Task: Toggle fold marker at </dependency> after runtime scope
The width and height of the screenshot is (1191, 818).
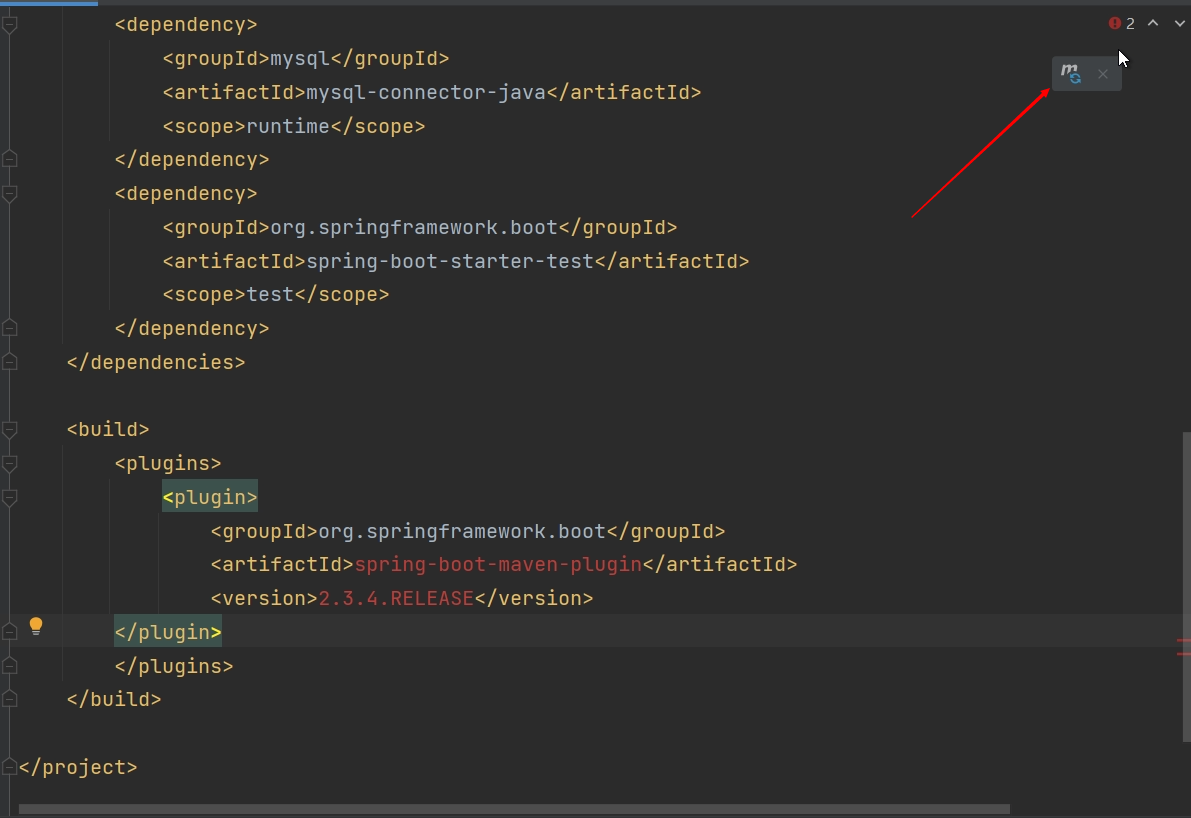Action: (10, 159)
